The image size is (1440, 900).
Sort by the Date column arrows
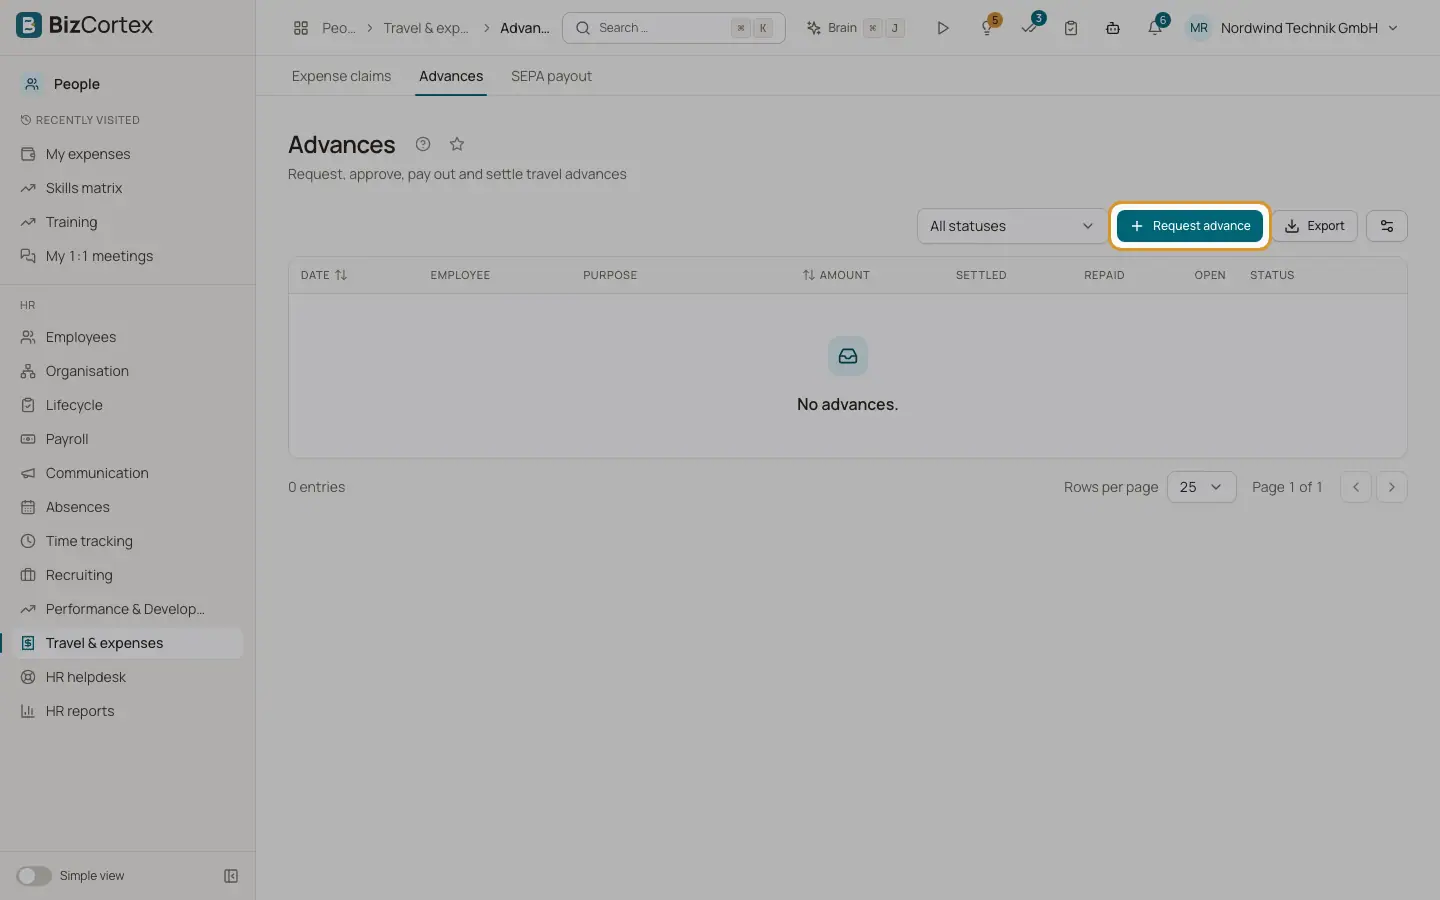point(341,275)
